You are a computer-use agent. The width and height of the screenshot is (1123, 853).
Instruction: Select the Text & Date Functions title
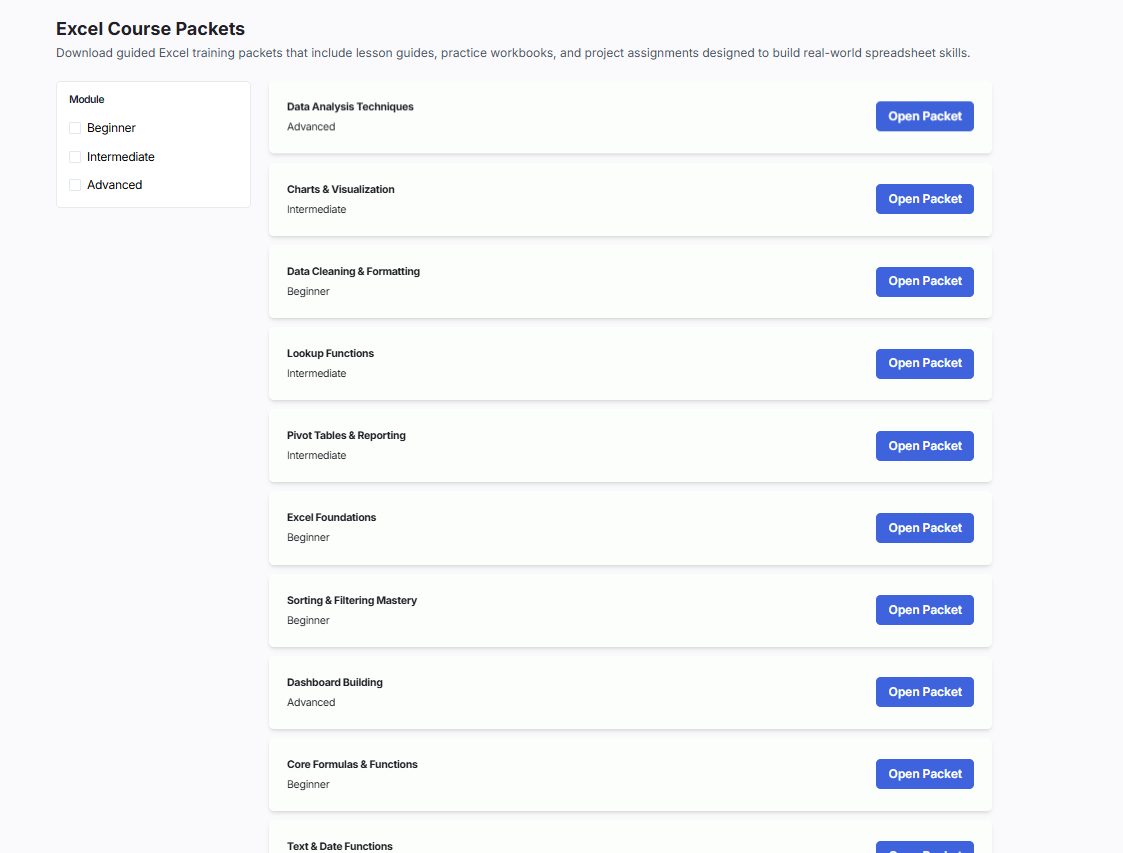pyautogui.click(x=339, y=846)
